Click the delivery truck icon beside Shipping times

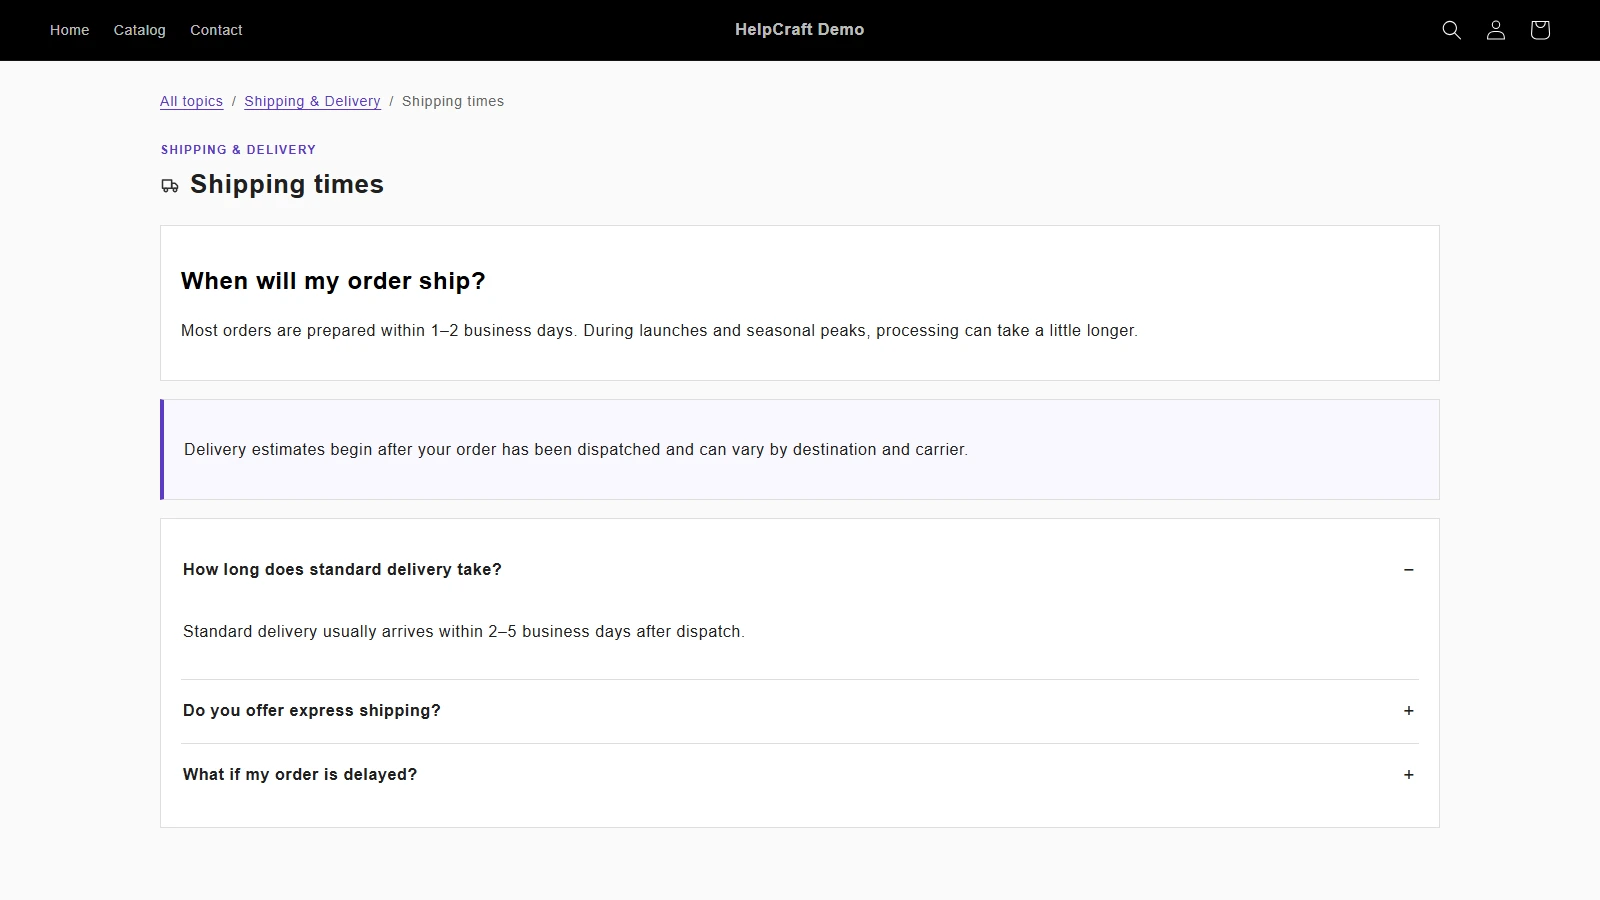[170, 186]
